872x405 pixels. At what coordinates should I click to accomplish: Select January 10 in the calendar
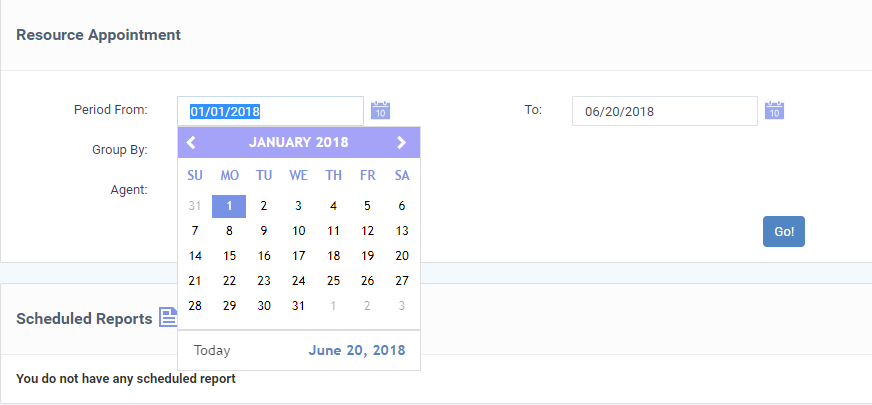pos(299,231)
